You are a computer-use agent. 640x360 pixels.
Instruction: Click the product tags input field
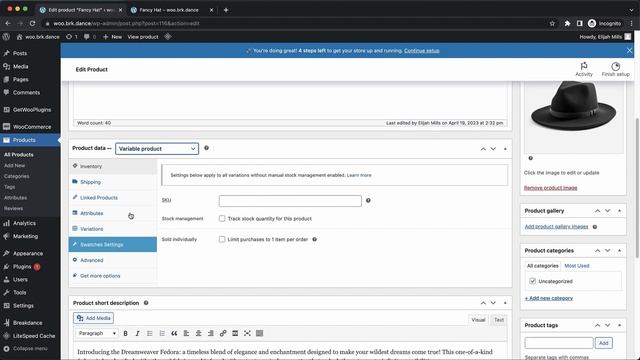tap(559, 343)
